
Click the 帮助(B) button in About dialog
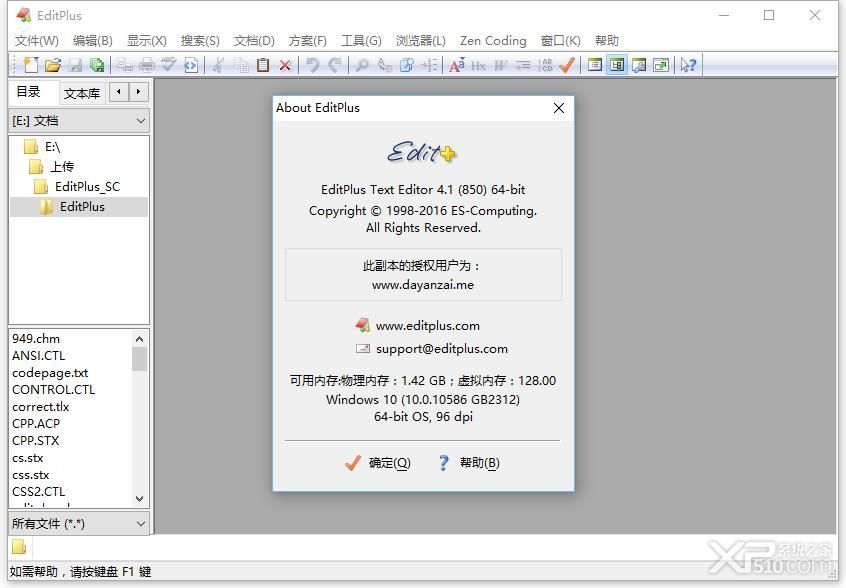pyautogui.click(x=469, y=463)
